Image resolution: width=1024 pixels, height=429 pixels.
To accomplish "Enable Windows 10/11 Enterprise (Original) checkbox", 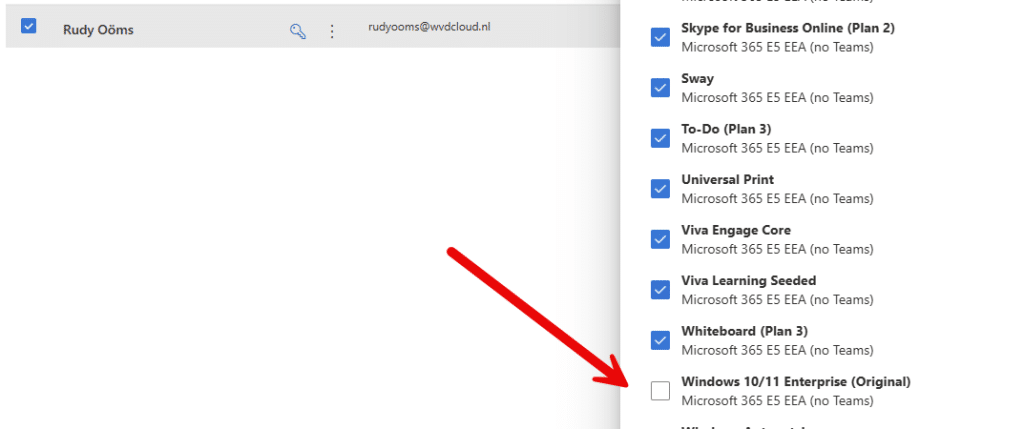I will point(660,390).
